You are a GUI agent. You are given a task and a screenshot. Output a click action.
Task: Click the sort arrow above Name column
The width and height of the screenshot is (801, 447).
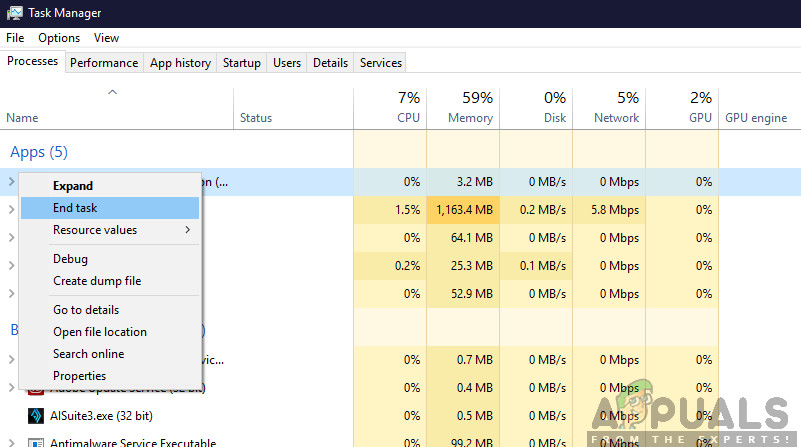(x=112, y=92)
